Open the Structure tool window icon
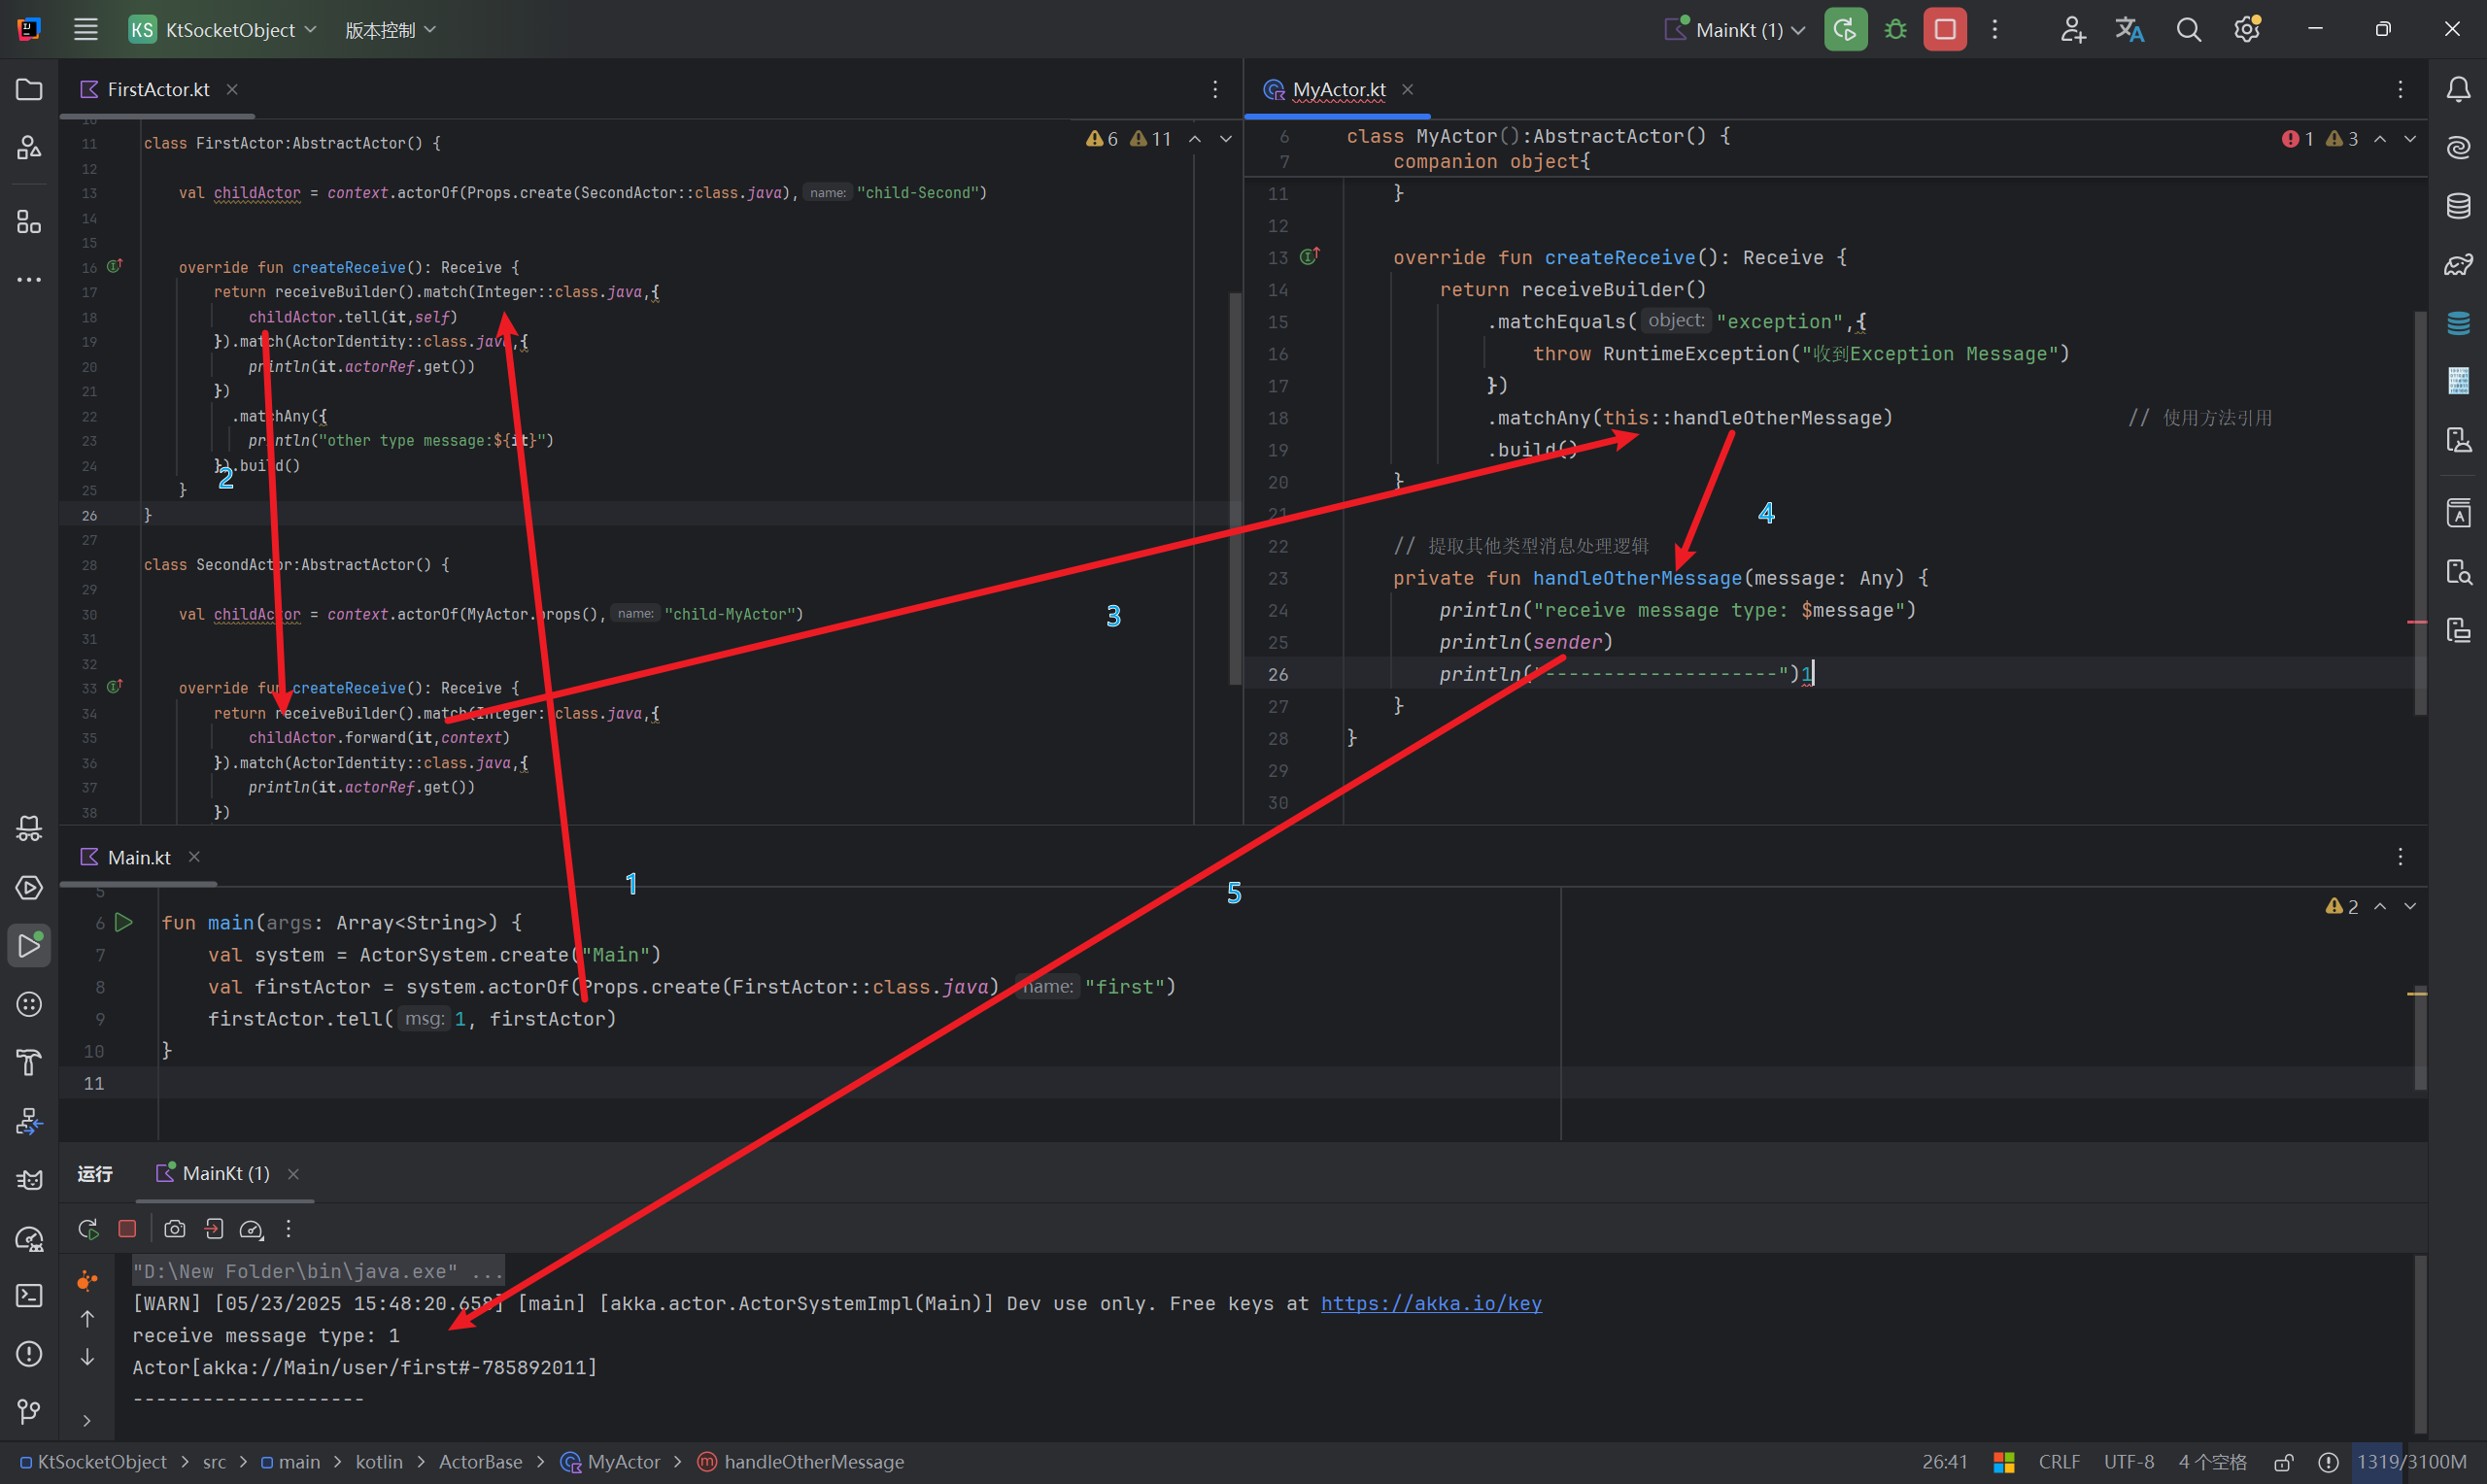The width and height of the screenshot is (2487, 1484). coord(29,221)
